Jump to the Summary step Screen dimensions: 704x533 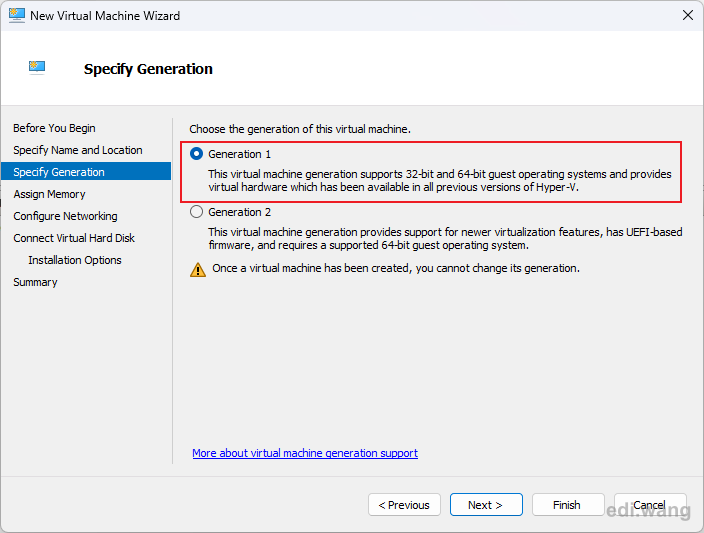tap(35, 282)
